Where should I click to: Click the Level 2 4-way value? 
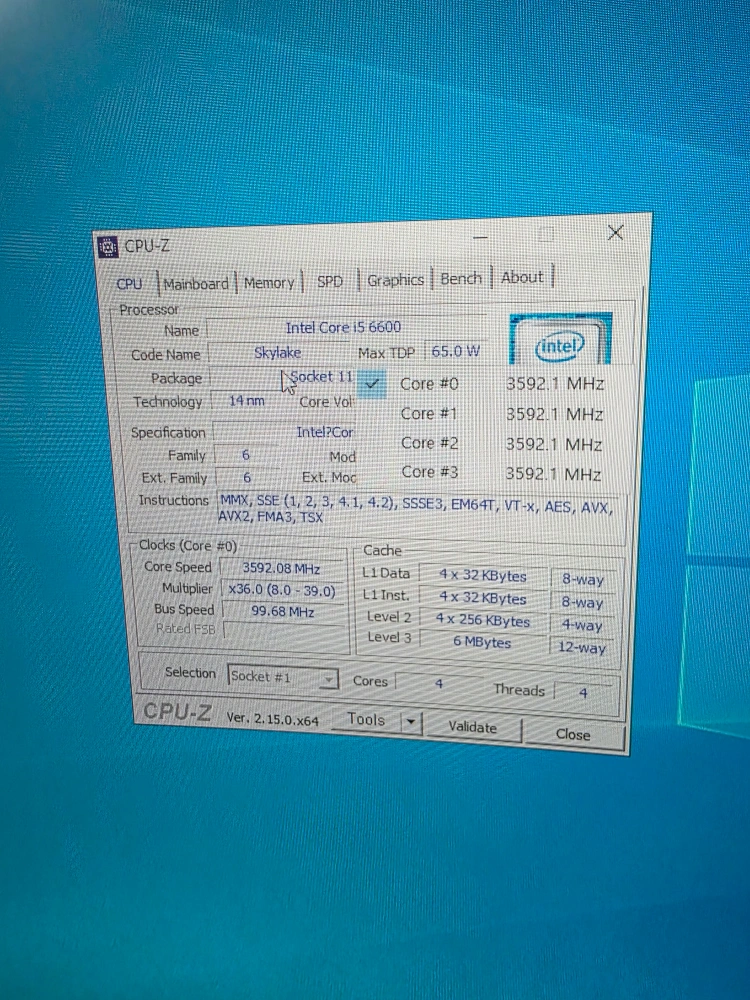click(x=582, y=625)
